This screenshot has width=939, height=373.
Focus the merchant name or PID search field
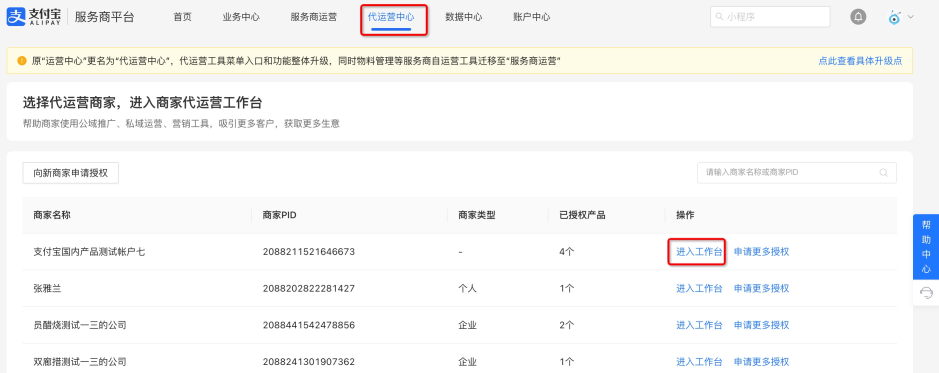click(x=796, y=172)
